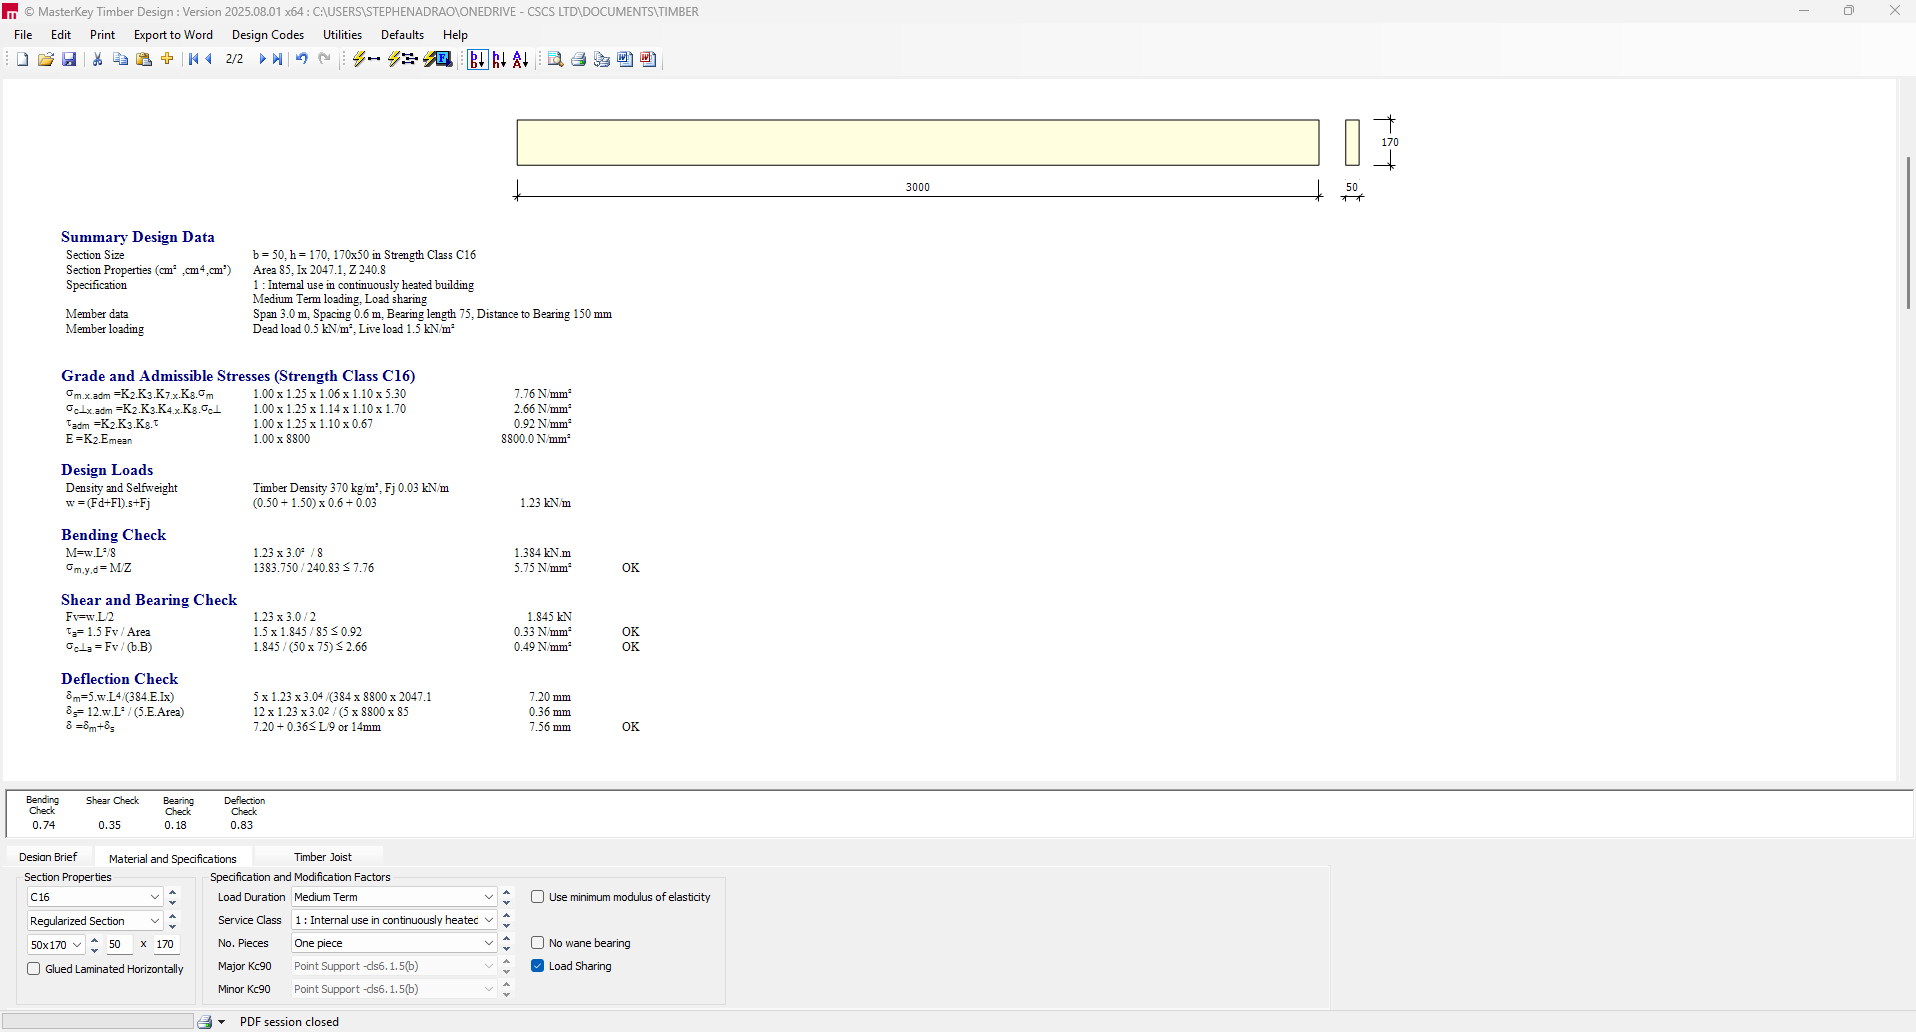Enable Use minimum modulus of elasticity

(538, 897)
